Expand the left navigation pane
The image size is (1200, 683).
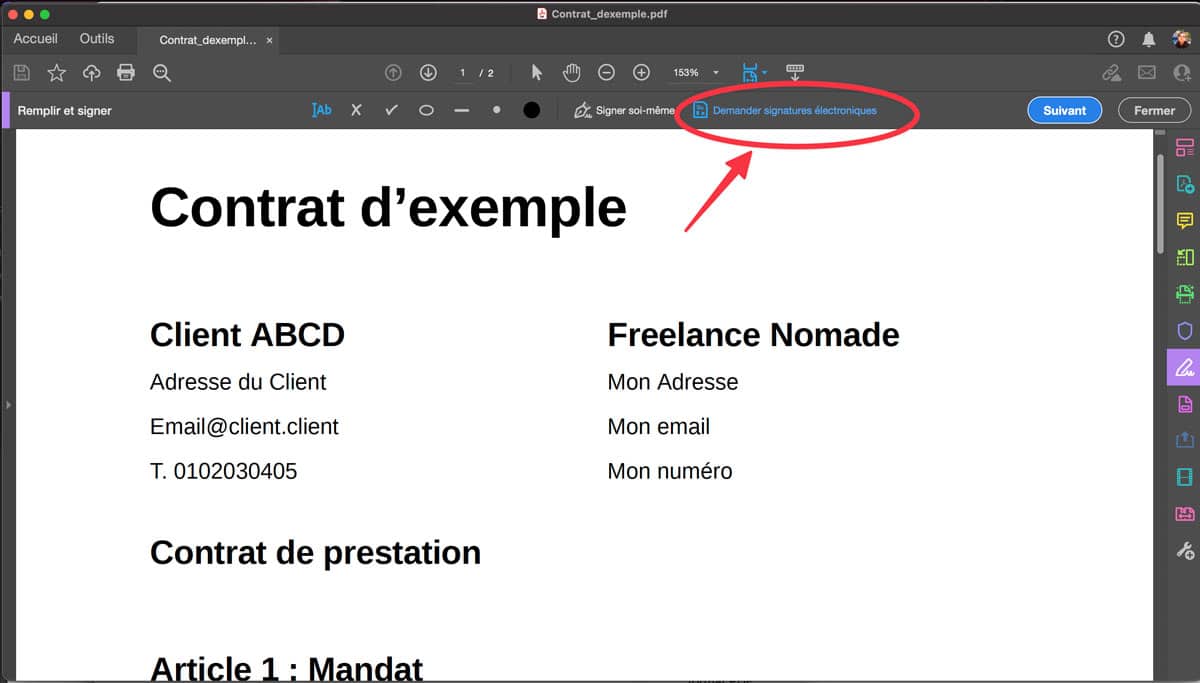7,405
